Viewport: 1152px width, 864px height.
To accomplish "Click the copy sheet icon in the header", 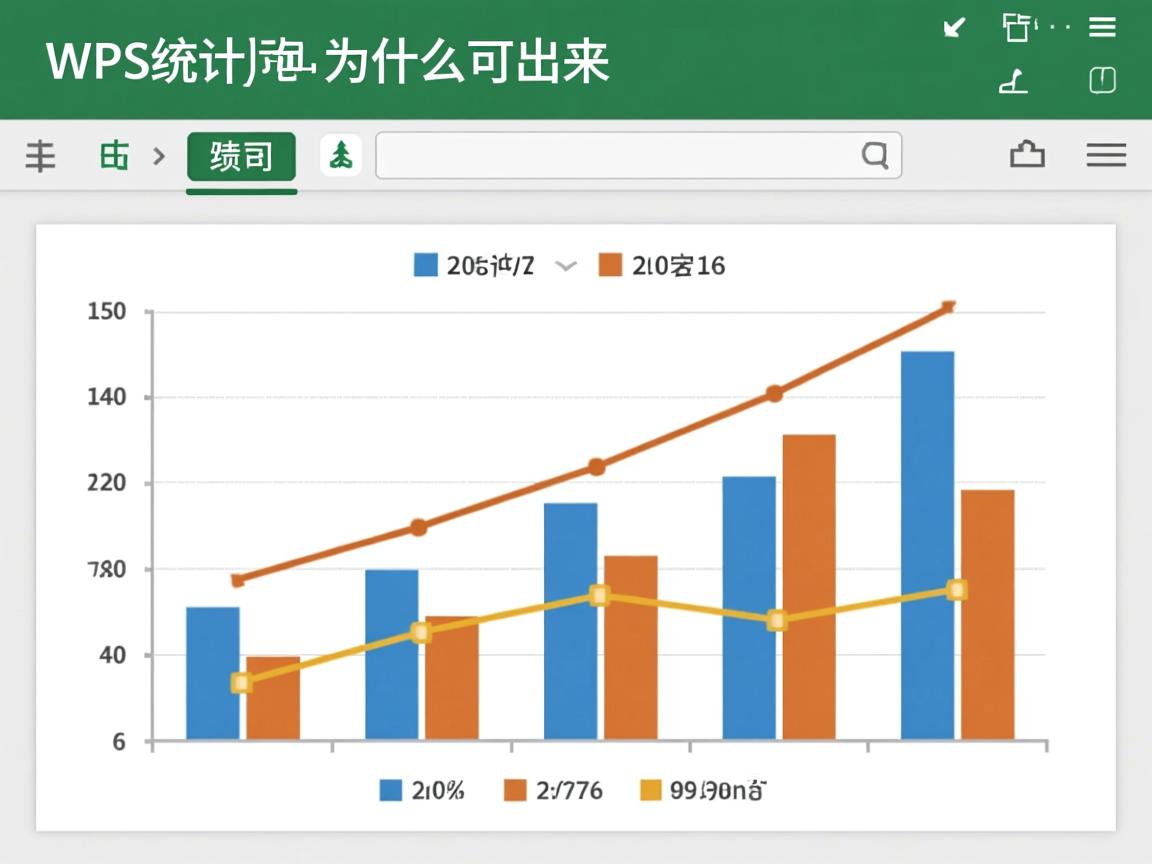I will pyautogui.click(x=1014, y=28).
